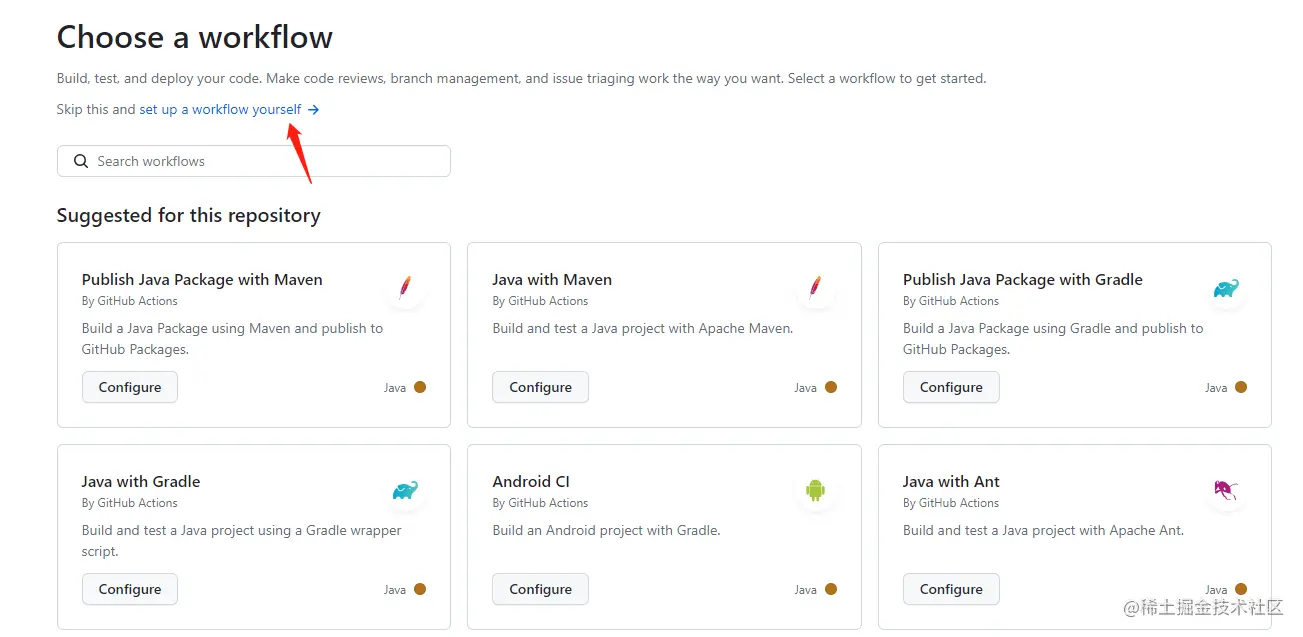Click the Java color dot on Android CI card
Image resolution: width=1303 pixels, height=637 pixels.
[x=831, y=589]
